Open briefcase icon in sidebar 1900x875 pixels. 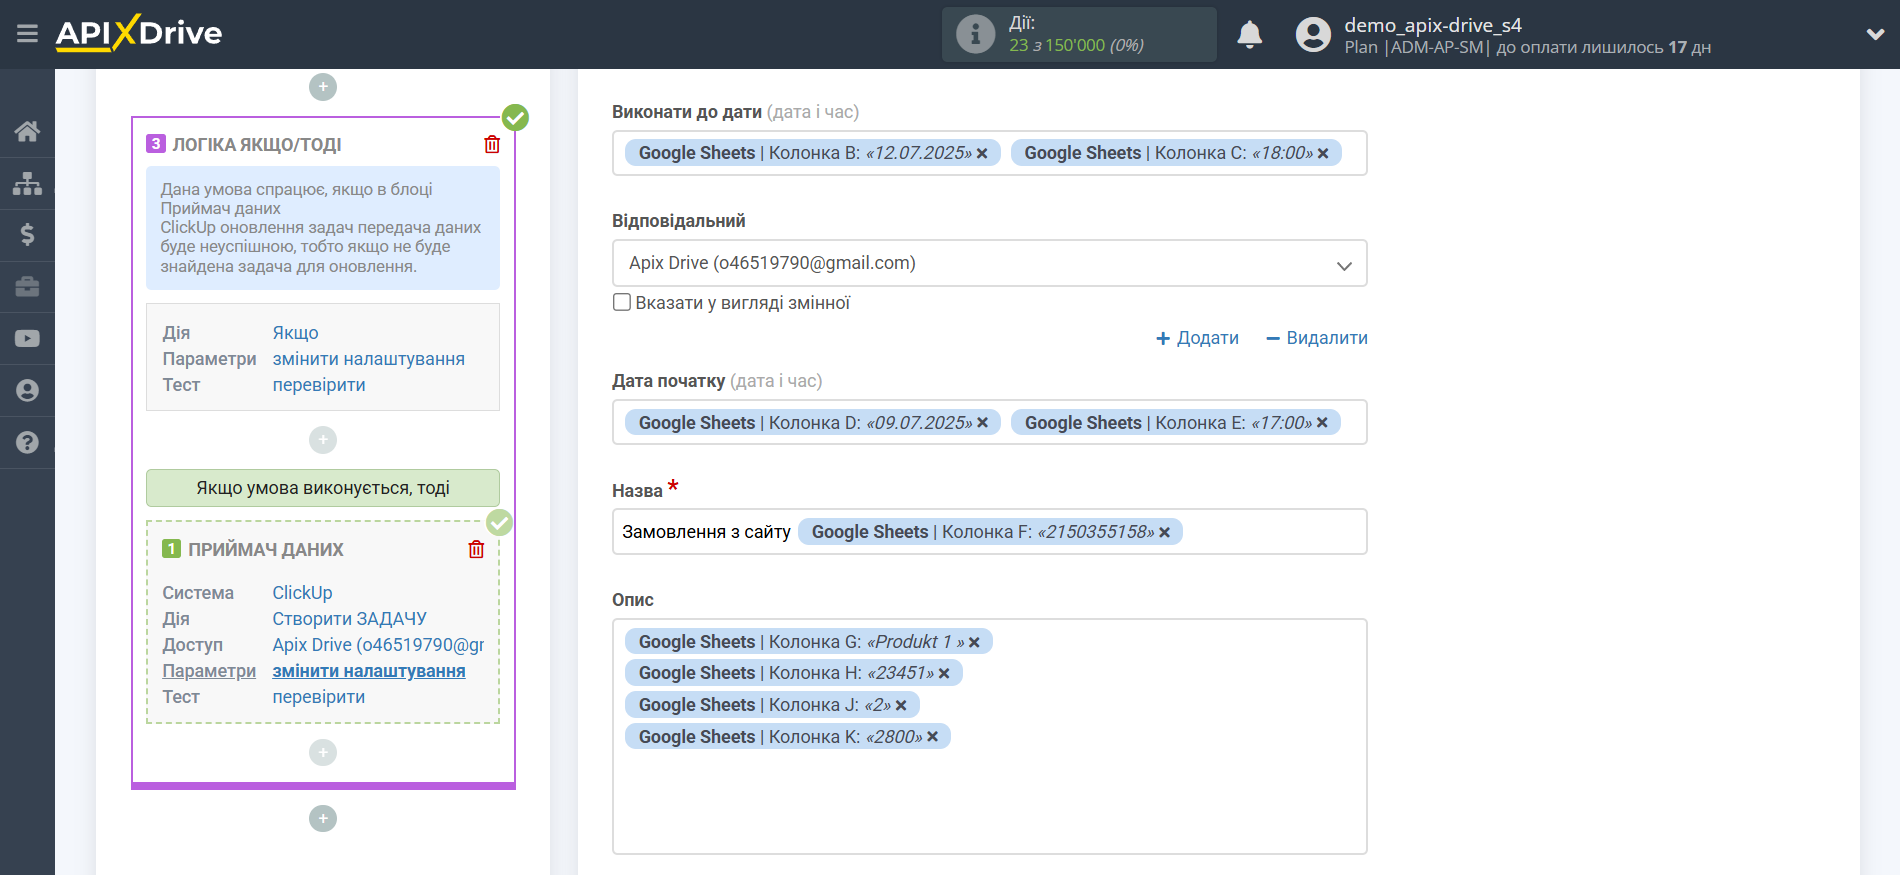[27, 287]
